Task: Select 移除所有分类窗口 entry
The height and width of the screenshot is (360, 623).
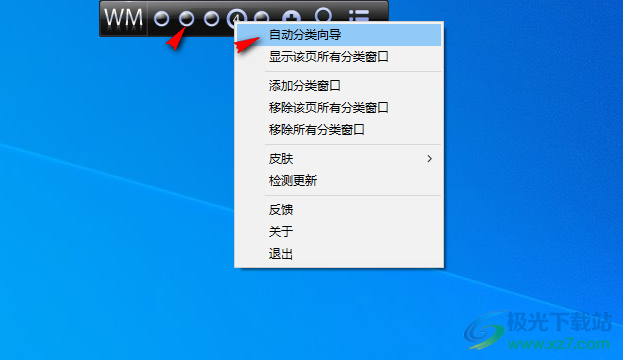Action: click(339, 130)
